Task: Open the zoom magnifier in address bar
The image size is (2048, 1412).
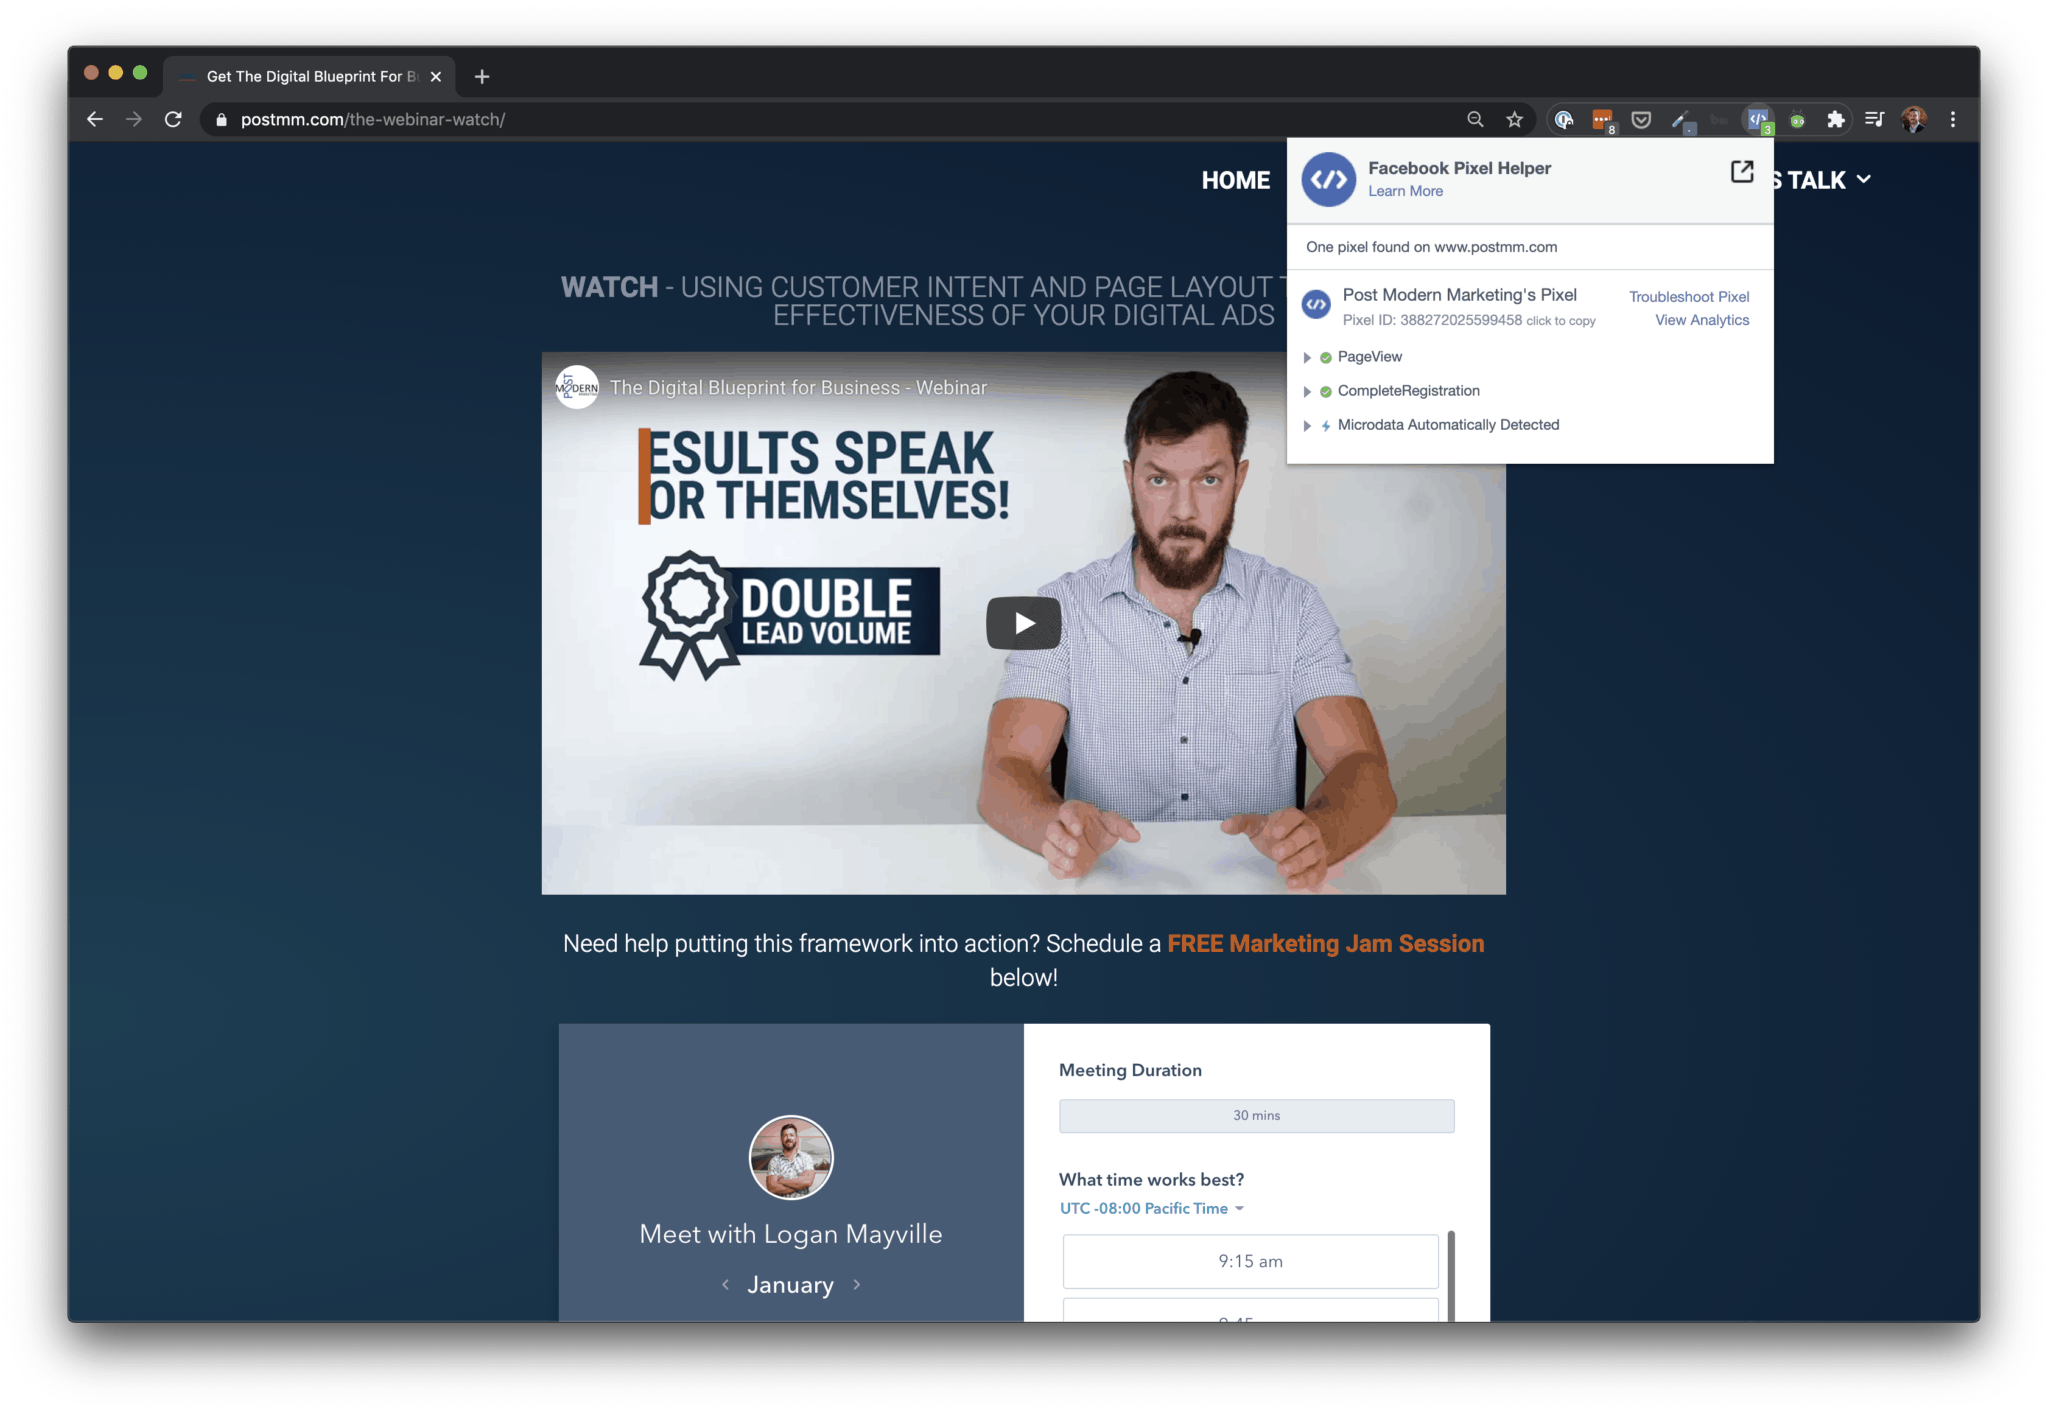Action: [x=1475, y=119]
